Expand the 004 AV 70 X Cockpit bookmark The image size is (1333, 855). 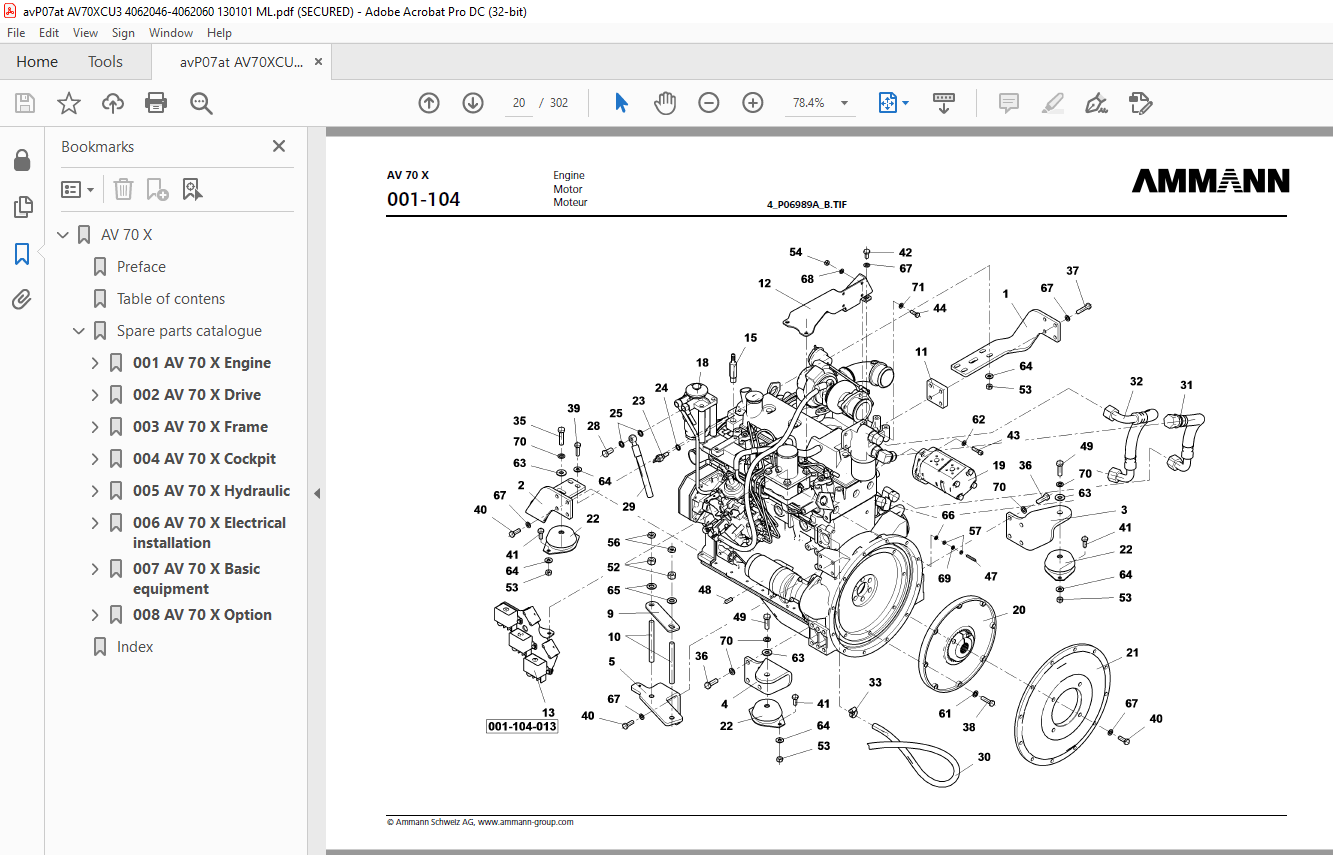click(x=95, y=459)
